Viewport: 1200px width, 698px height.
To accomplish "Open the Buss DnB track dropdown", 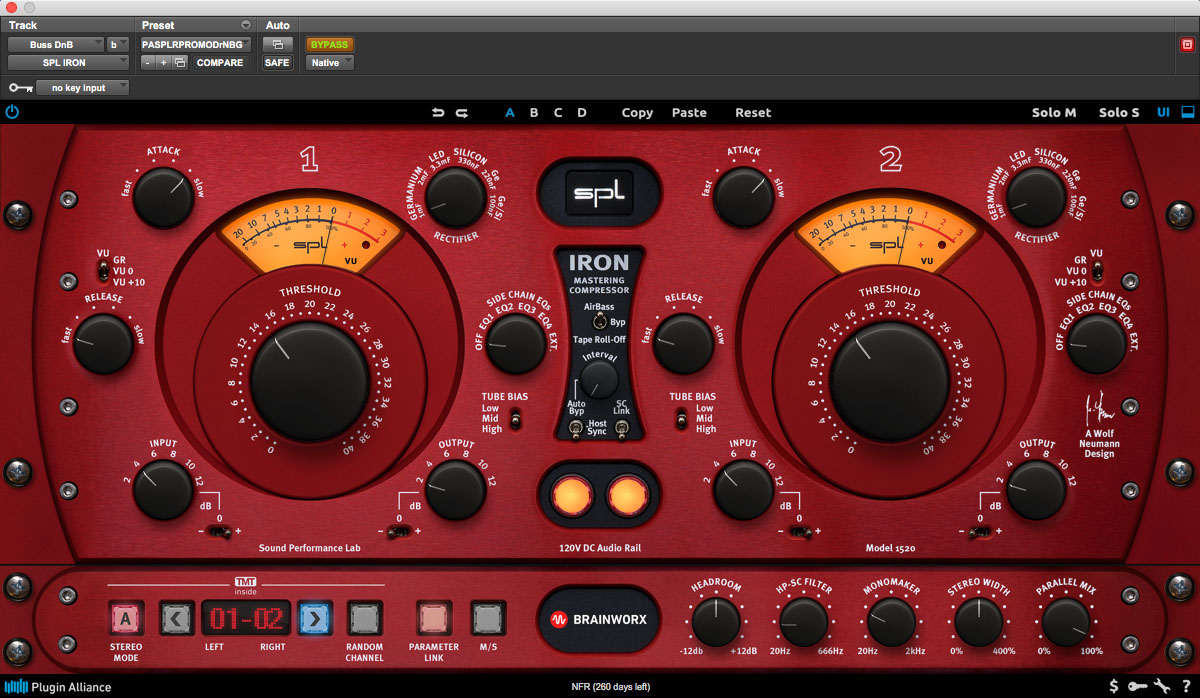I will point(56,44).
